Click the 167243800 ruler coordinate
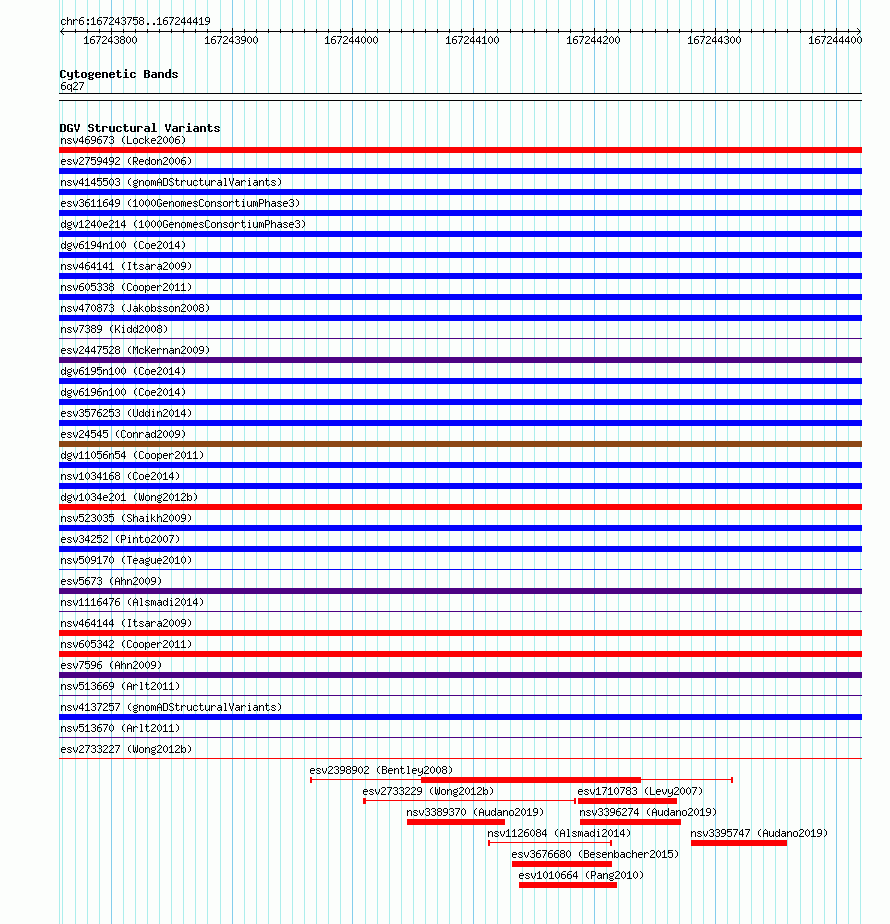The width and height of the screenshot is (890, 924). tap(110, 40)
